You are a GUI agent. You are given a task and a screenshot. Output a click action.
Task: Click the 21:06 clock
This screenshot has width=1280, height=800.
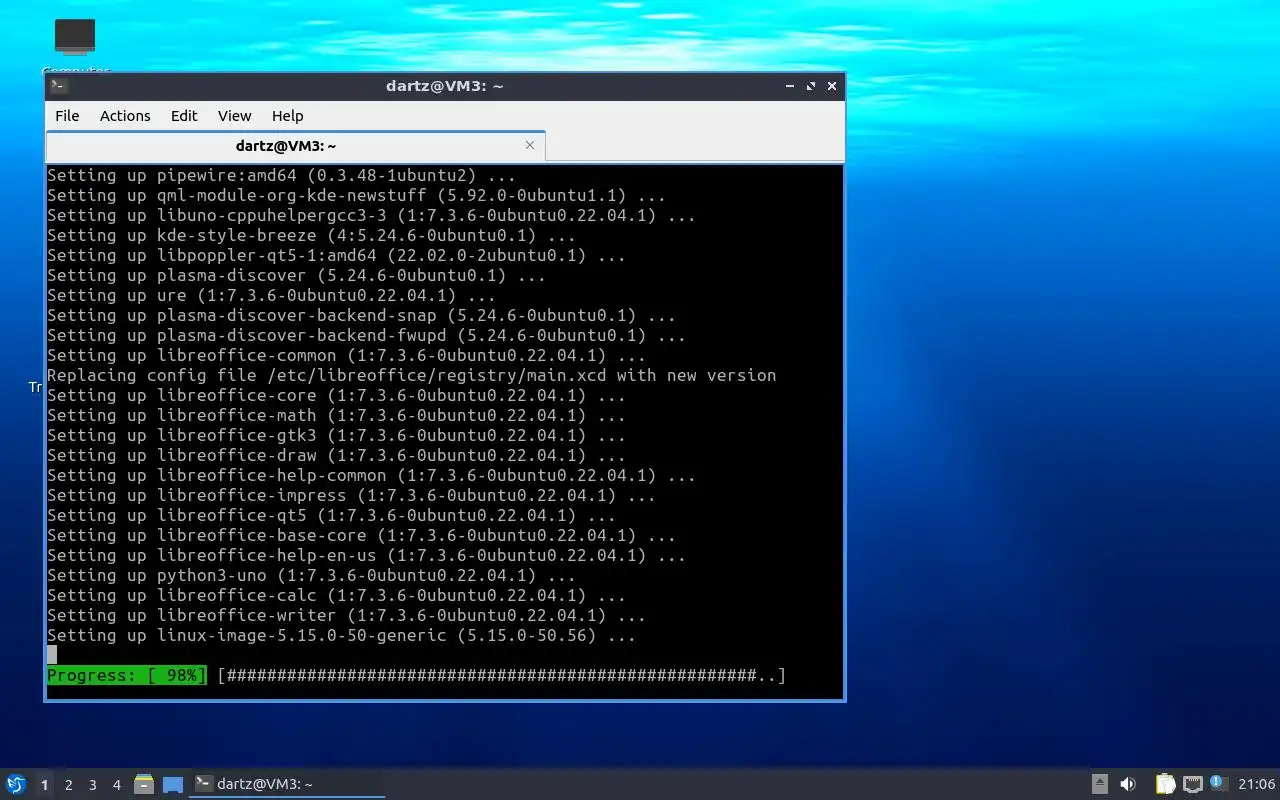point(1256,784)
